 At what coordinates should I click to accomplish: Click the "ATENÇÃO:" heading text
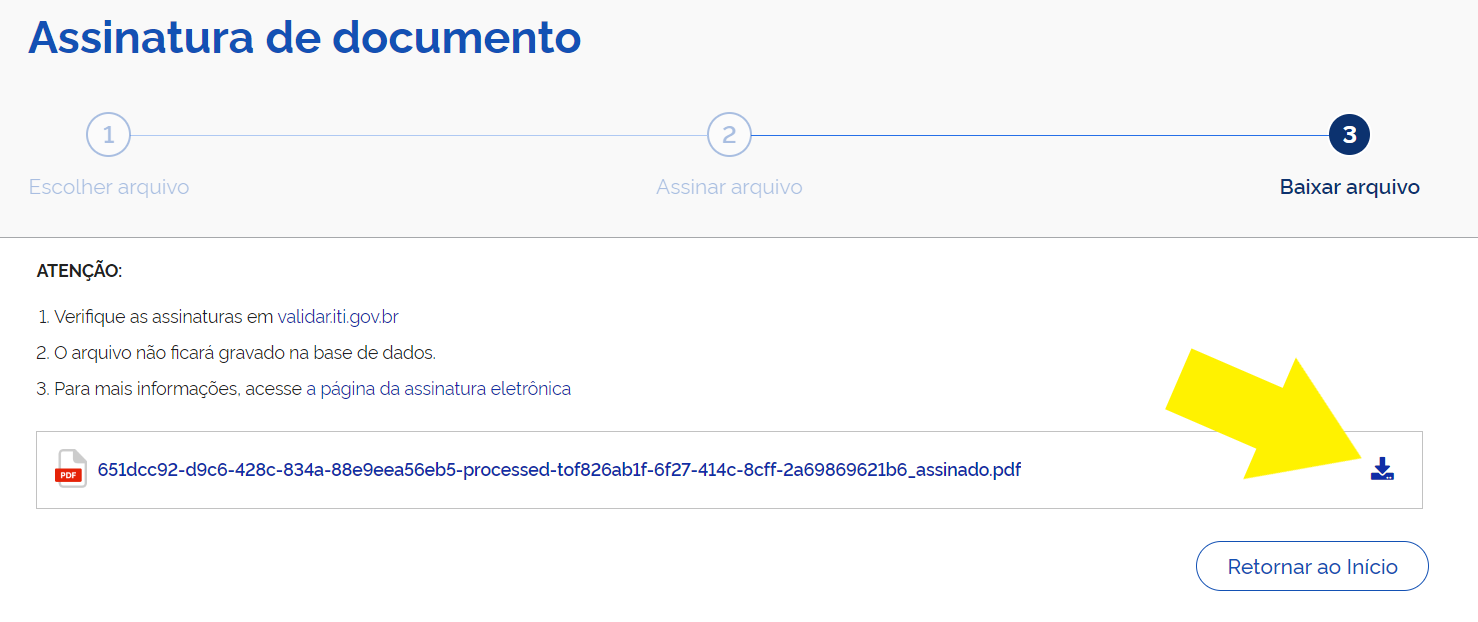point(79,271)
